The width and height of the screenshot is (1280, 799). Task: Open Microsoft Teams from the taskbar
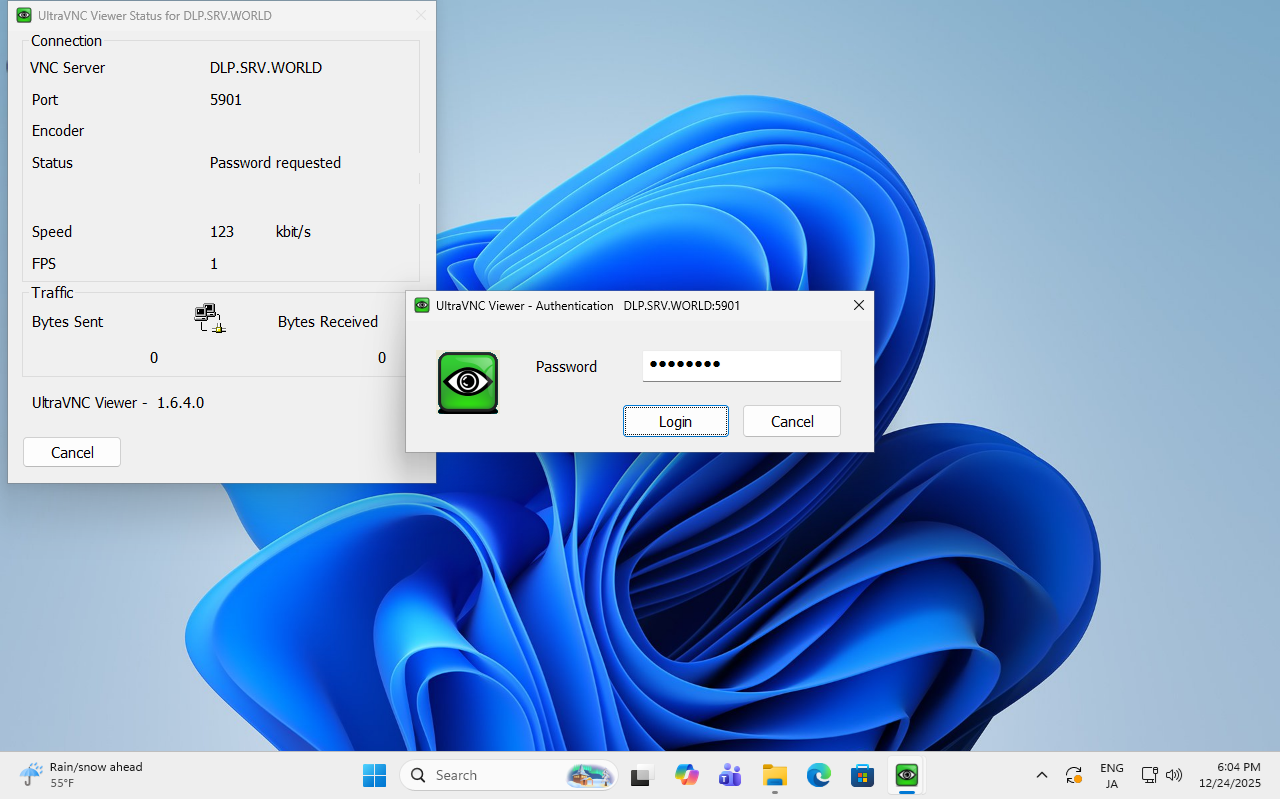coord(730,775)
